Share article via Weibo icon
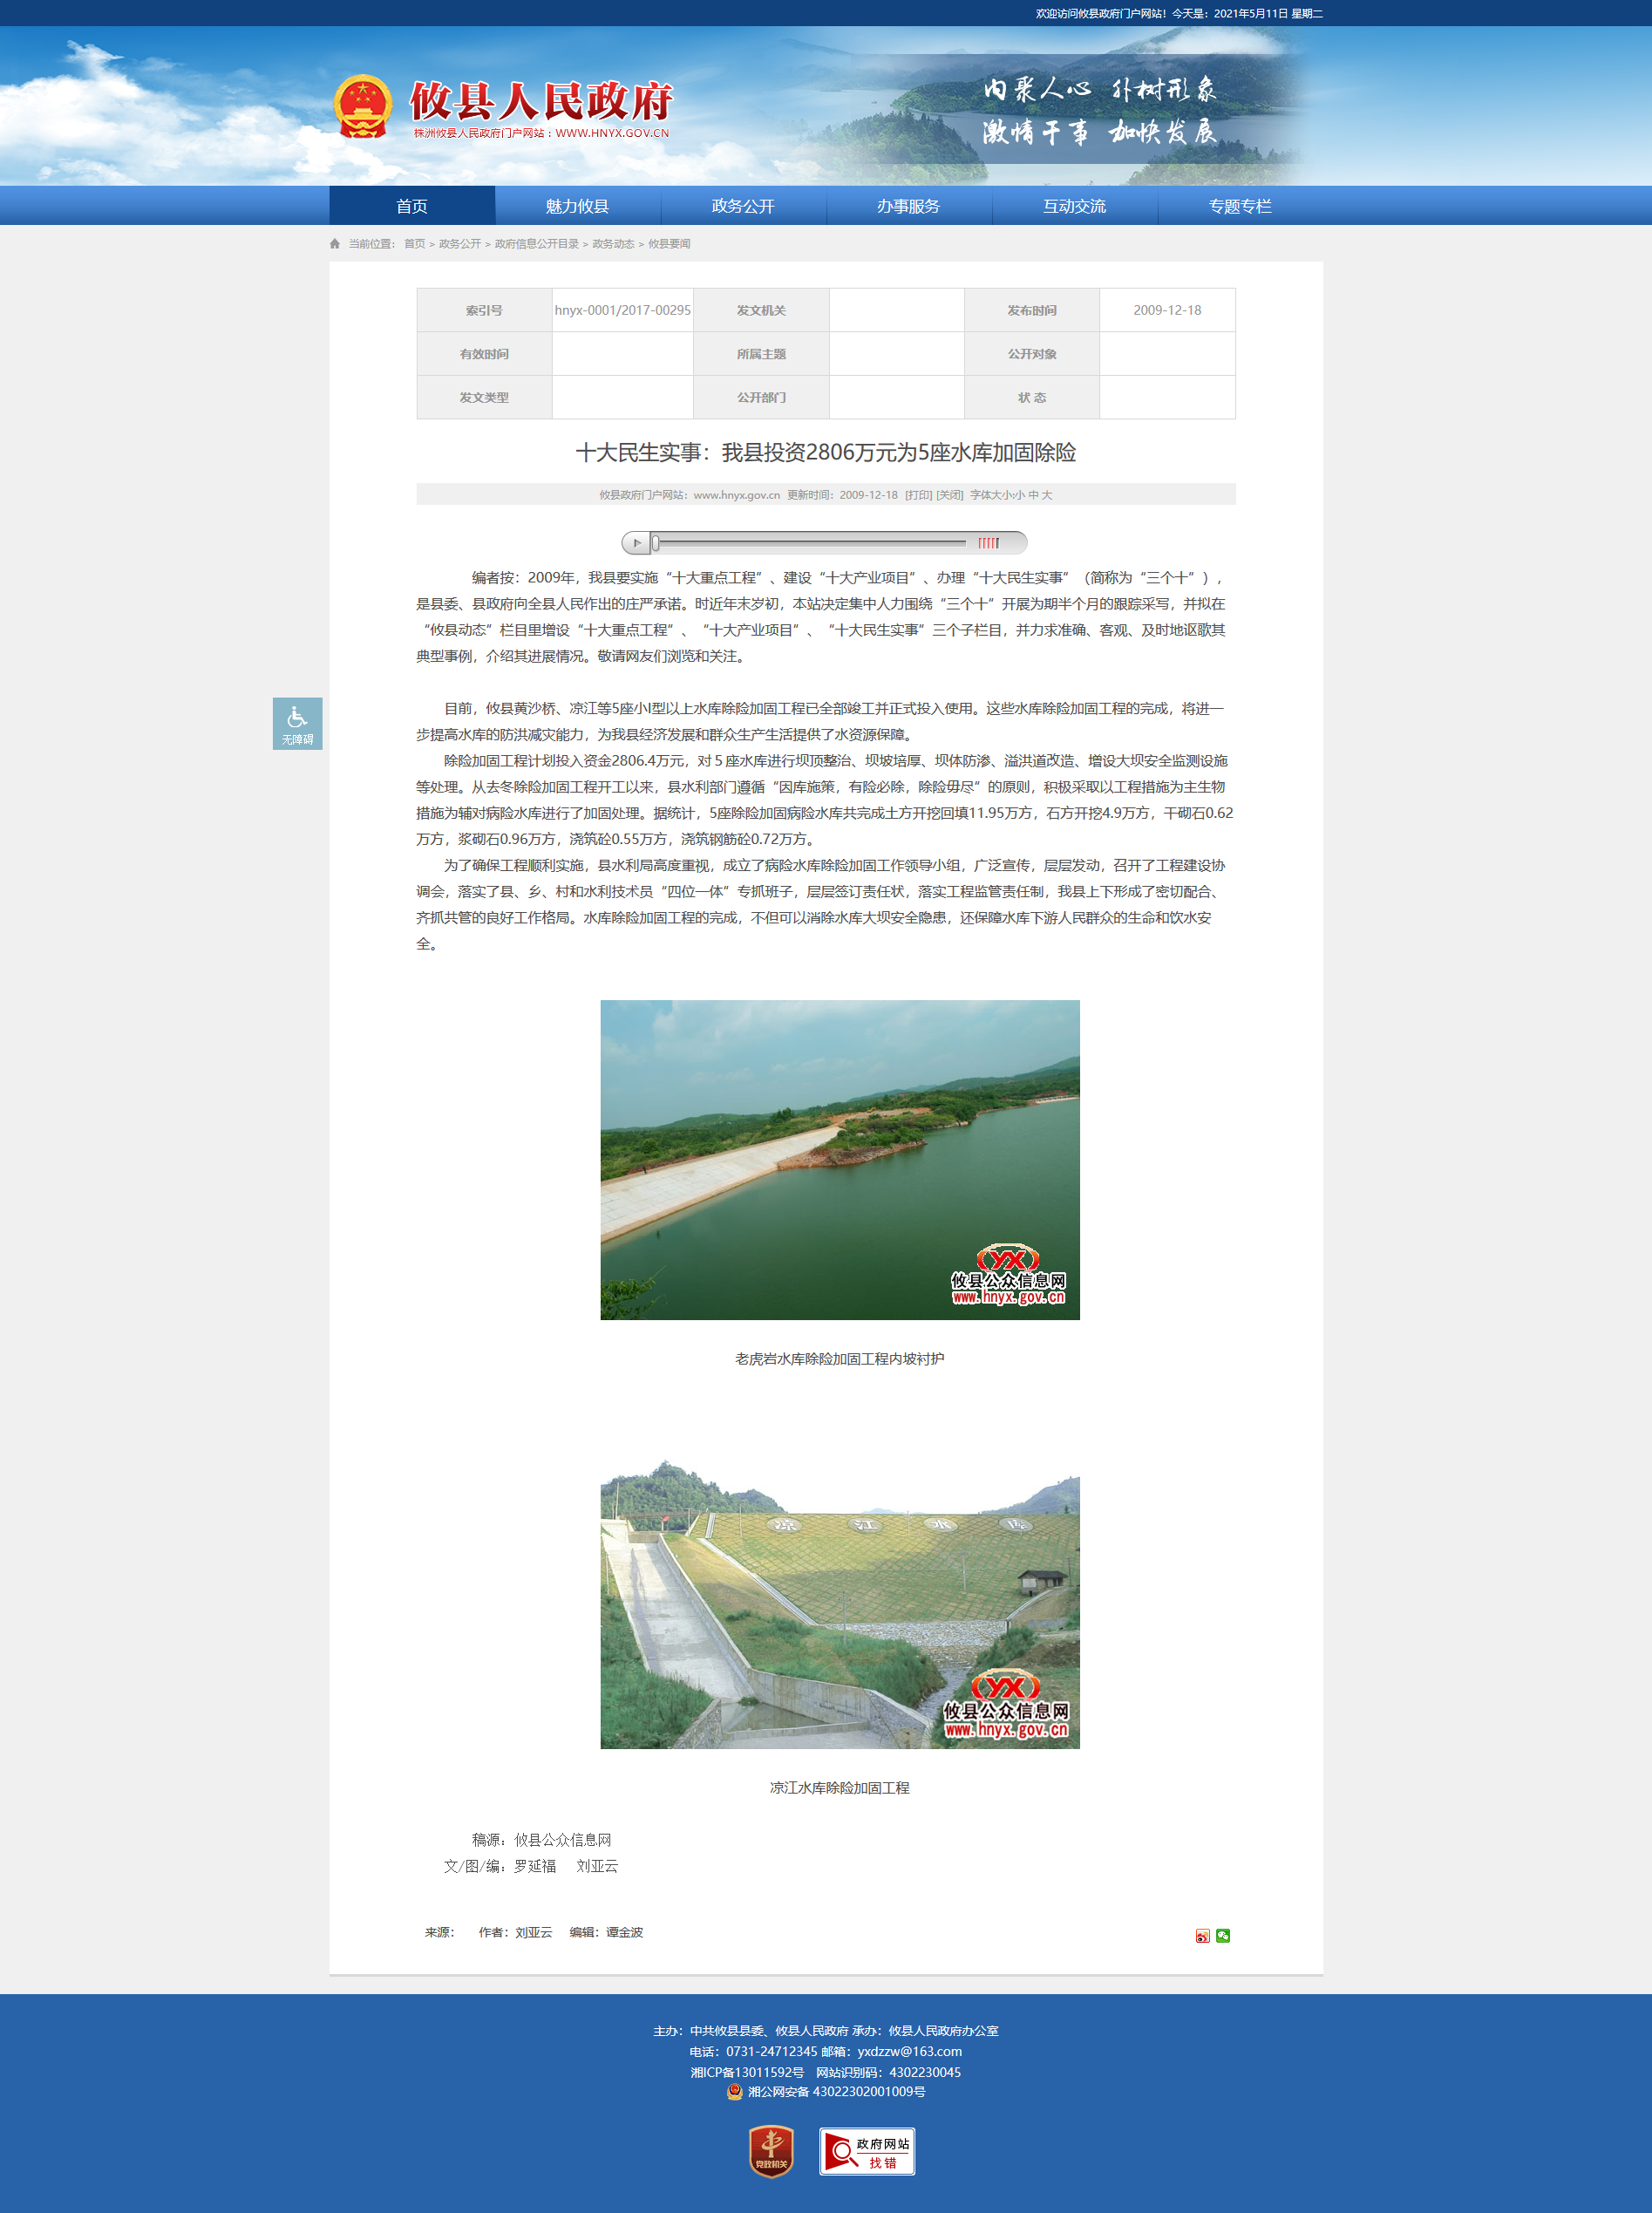The height and width of the screenshot is (2213, 1652). pos(1202,1936)
